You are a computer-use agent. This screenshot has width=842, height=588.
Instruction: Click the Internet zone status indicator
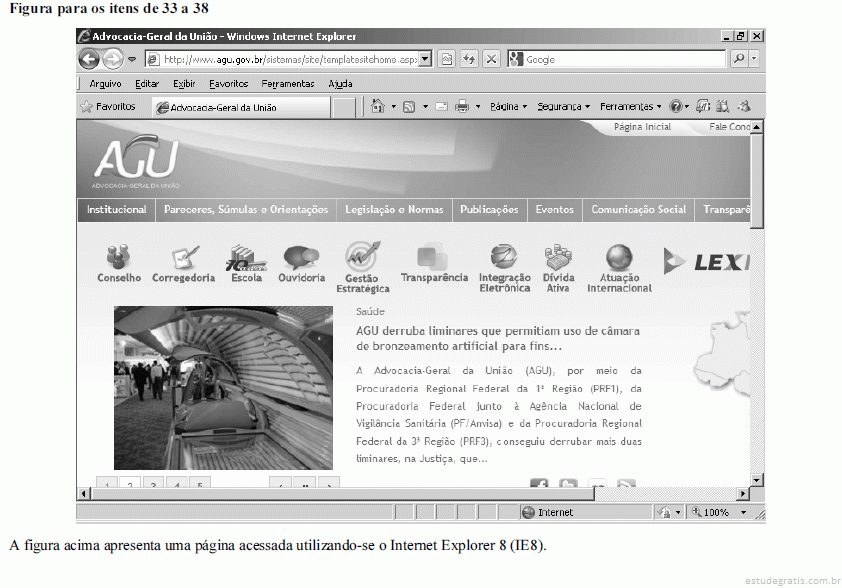[x=548, y=512]
